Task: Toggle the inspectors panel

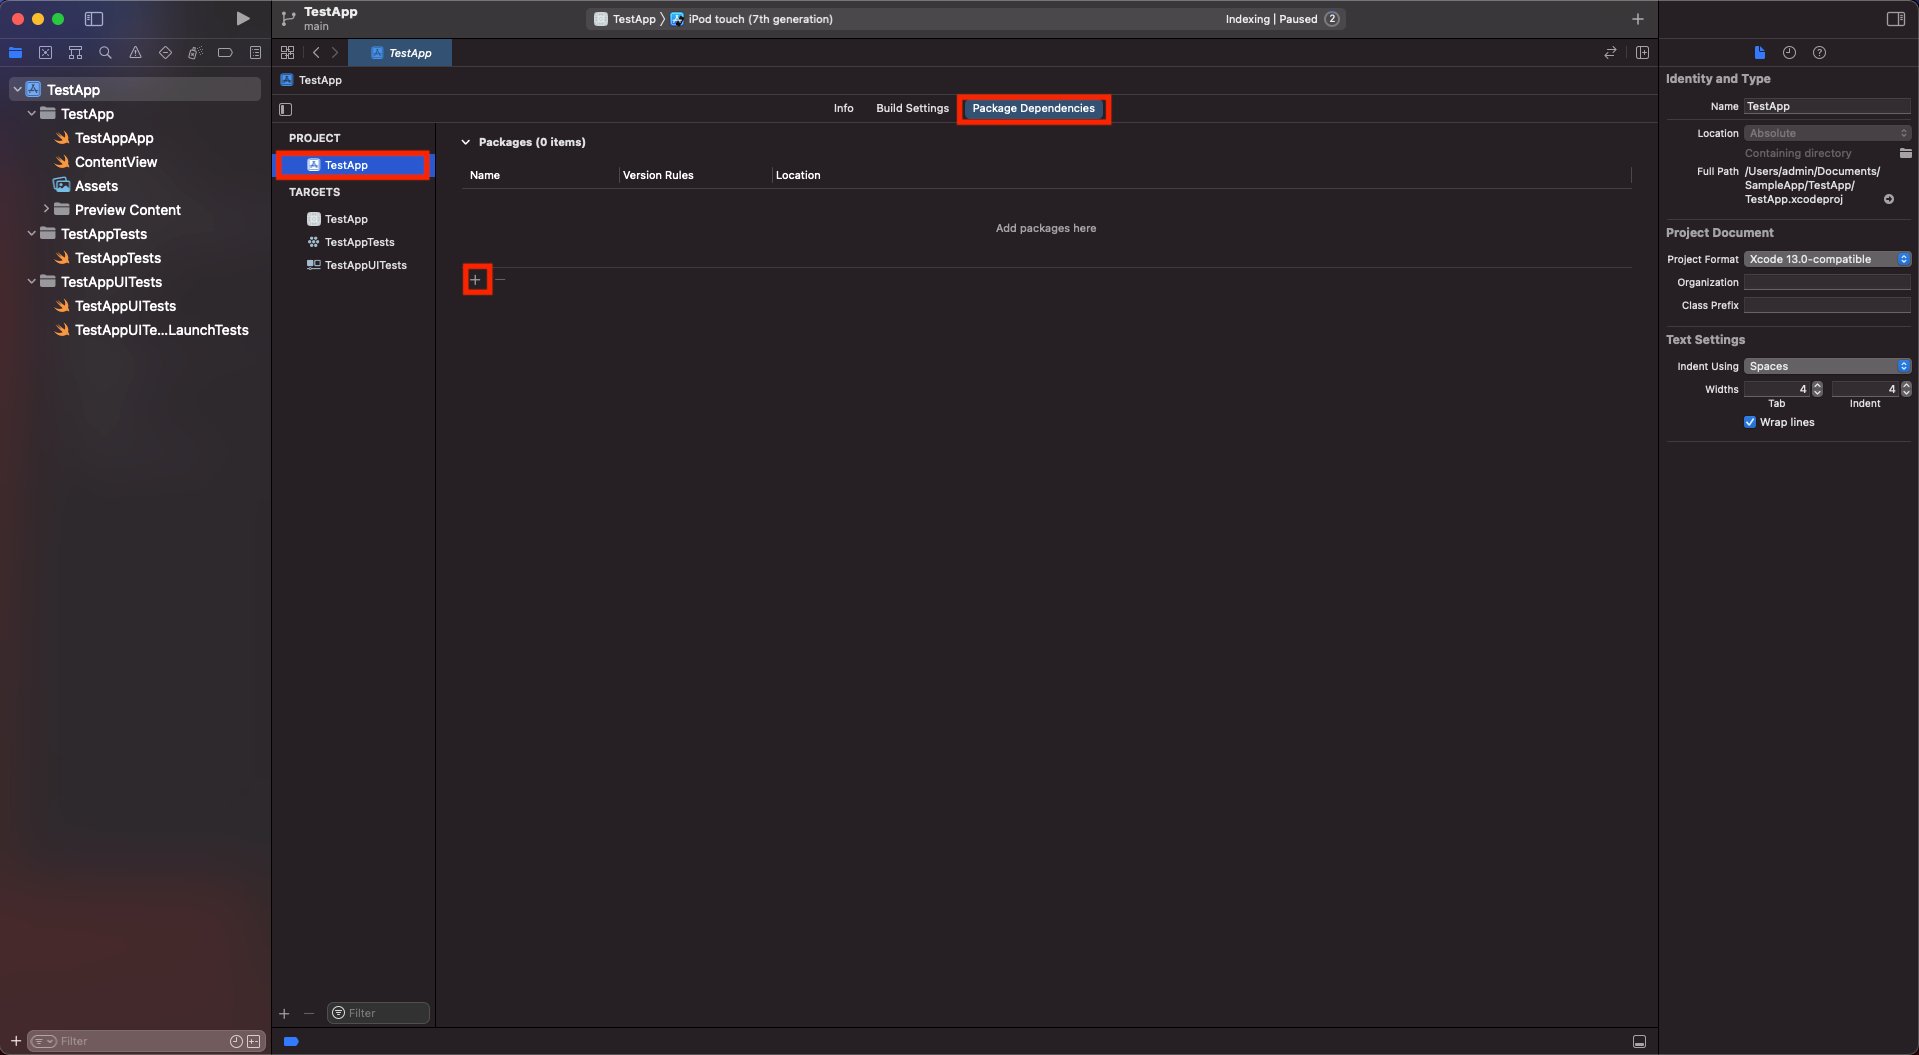Action: pos(1895,19)
